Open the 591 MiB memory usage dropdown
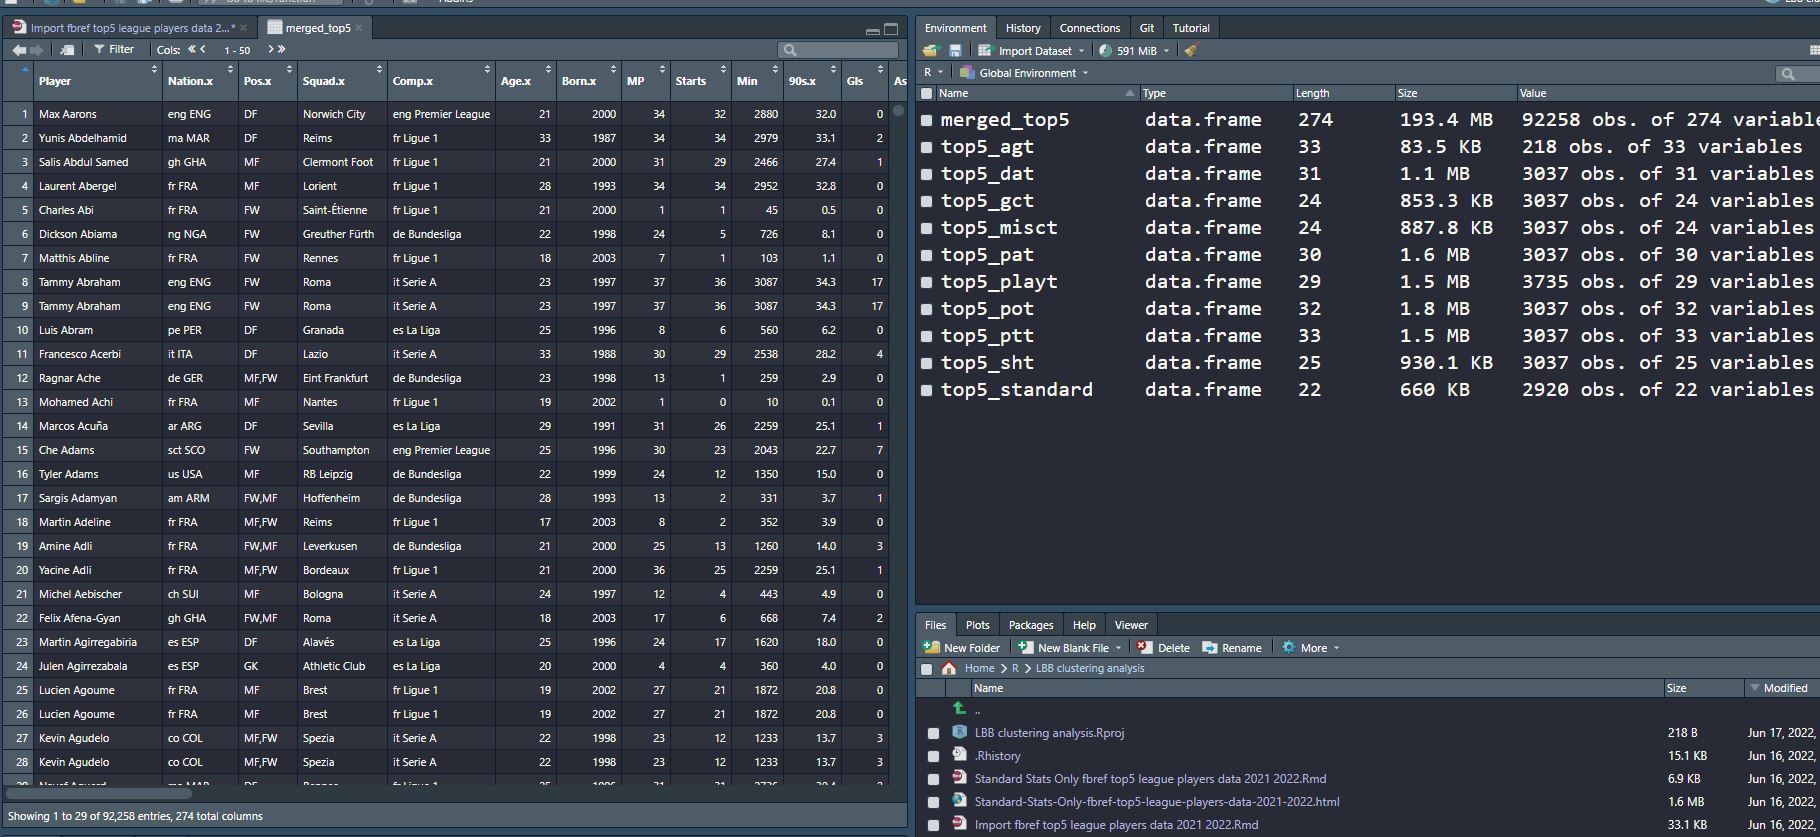This screenshot has width=1820, height=837. 1134,51
